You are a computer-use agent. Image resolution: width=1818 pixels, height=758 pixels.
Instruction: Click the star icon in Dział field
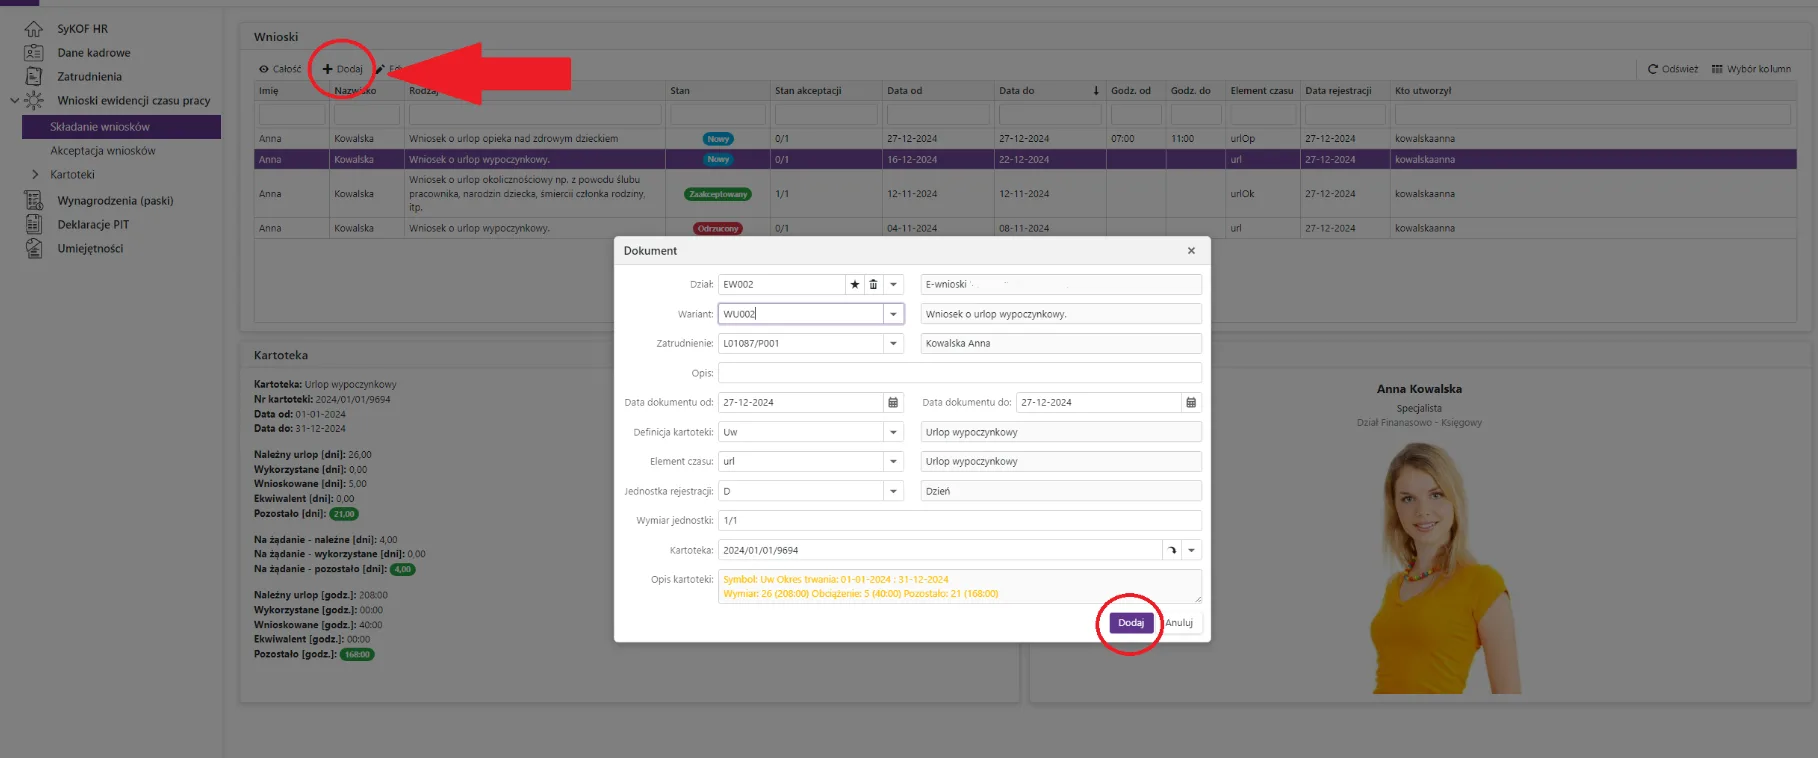click(854, 285)
